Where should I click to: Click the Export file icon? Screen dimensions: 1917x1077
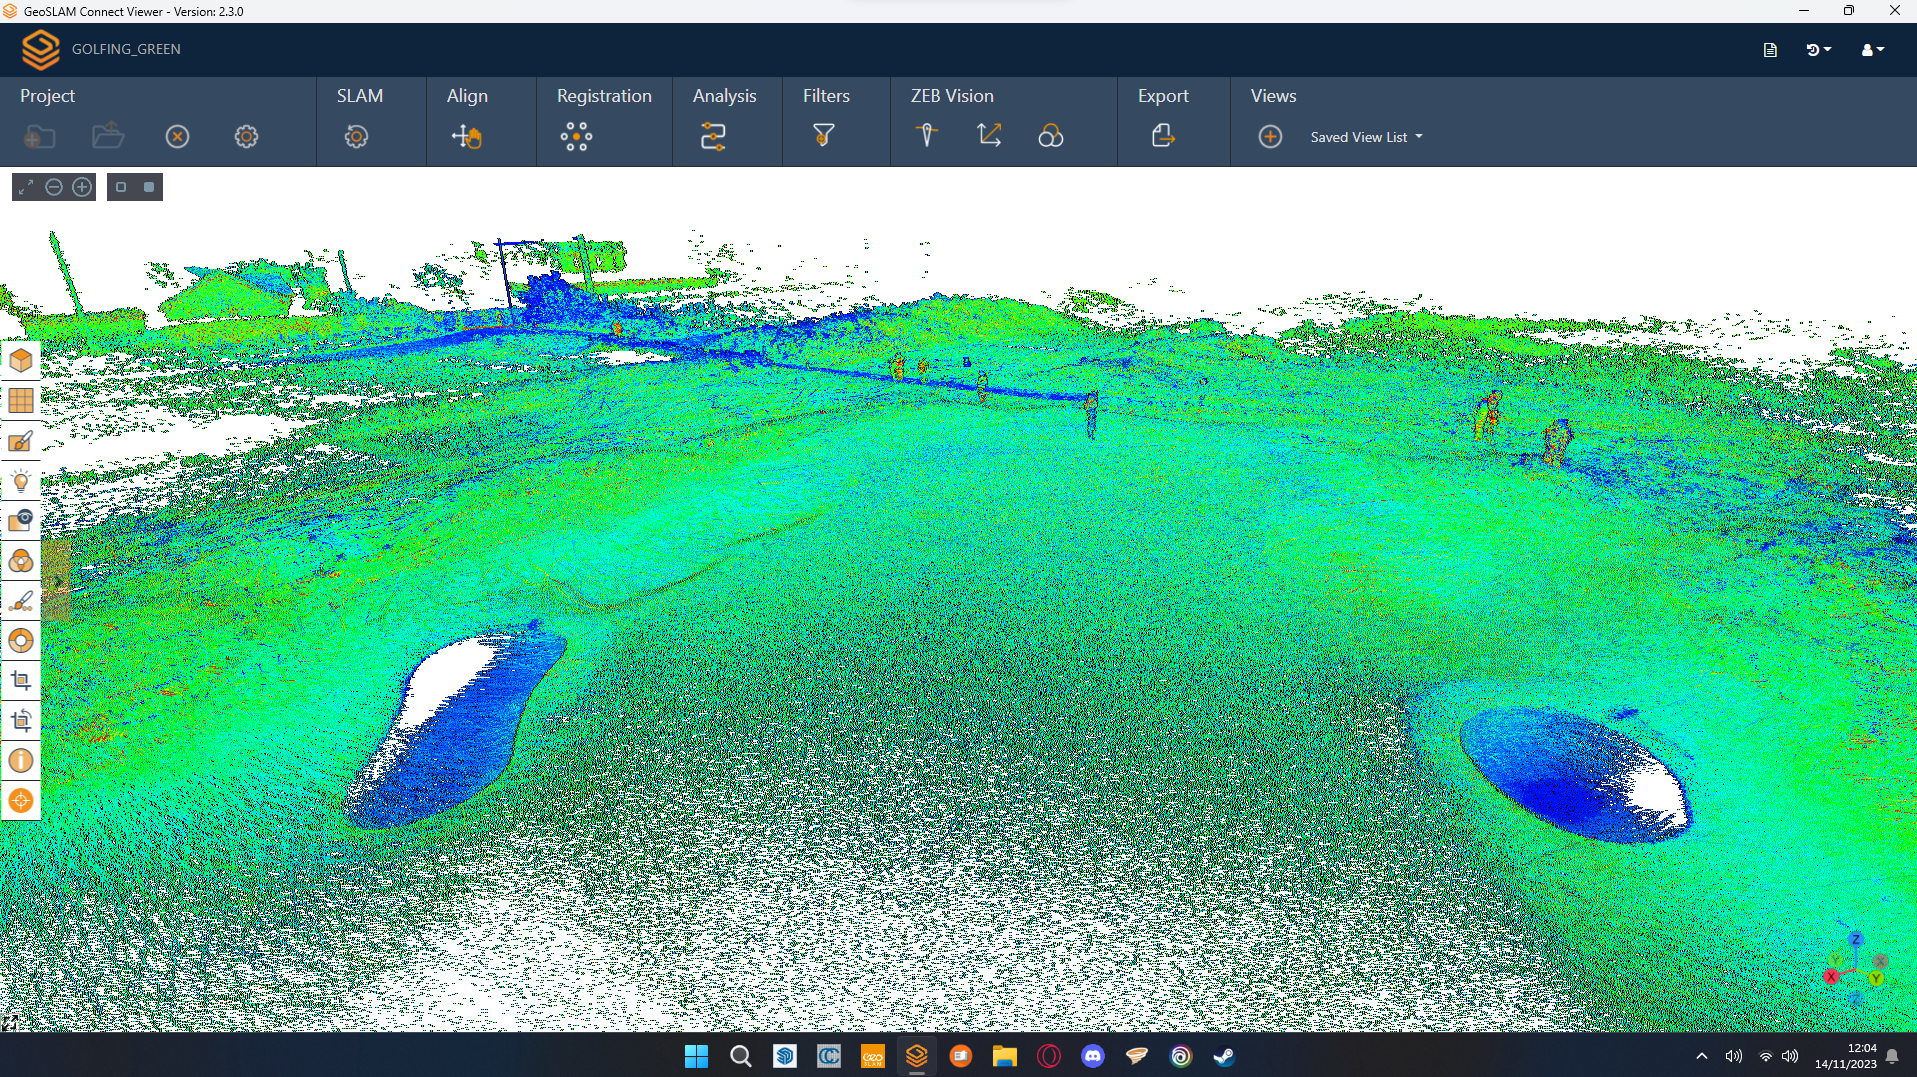(x=1162, y=136)
